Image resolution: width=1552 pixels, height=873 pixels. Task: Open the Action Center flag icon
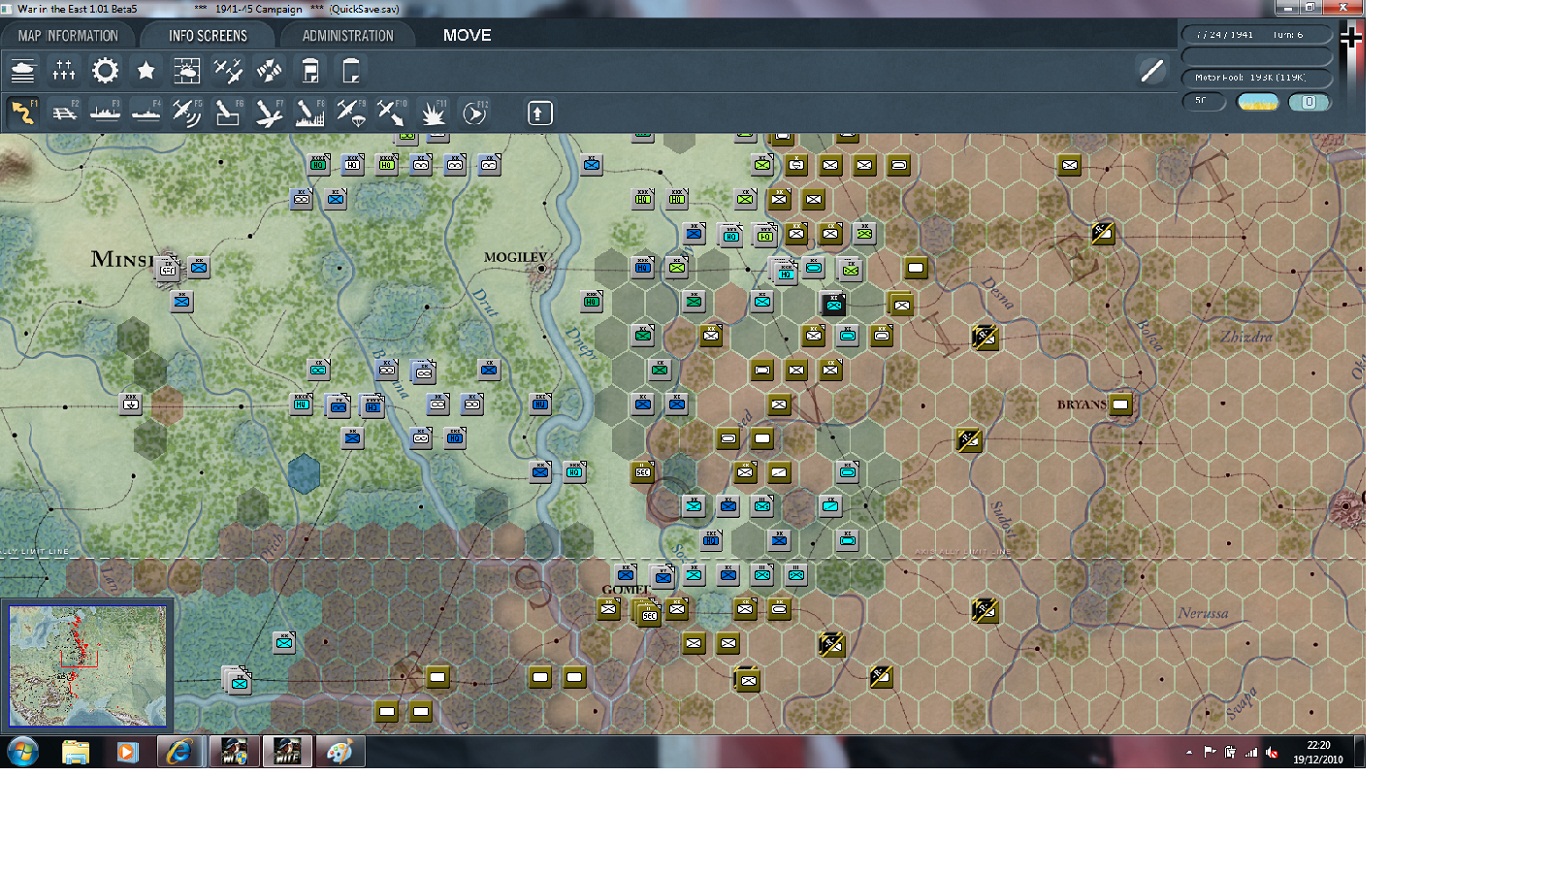point(1209,753)
